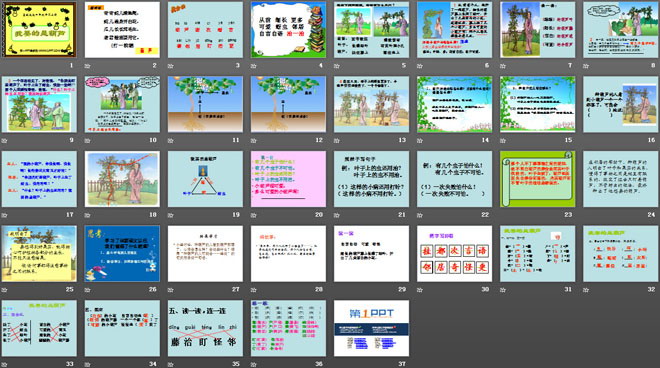The width and height of the screenshot is (660, 368).
Task: Click the animation star under slide 11
Action: pos(171,140)
